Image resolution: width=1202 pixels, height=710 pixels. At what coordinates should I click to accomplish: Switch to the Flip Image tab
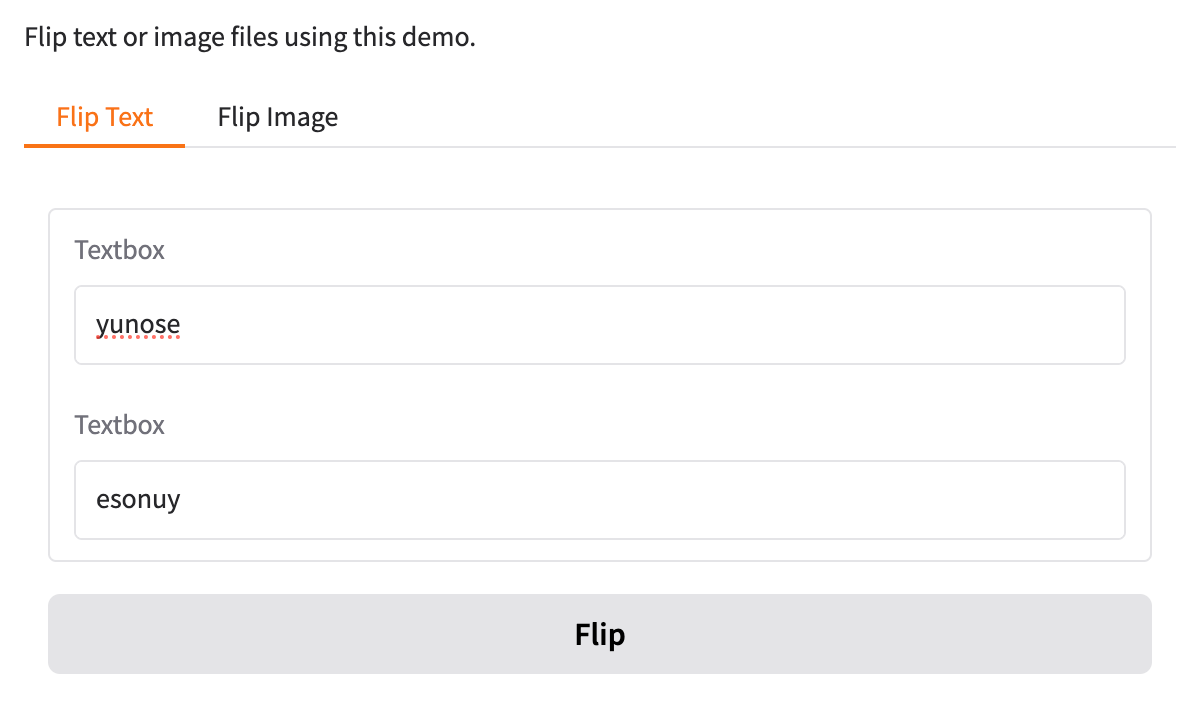point(277,117)
